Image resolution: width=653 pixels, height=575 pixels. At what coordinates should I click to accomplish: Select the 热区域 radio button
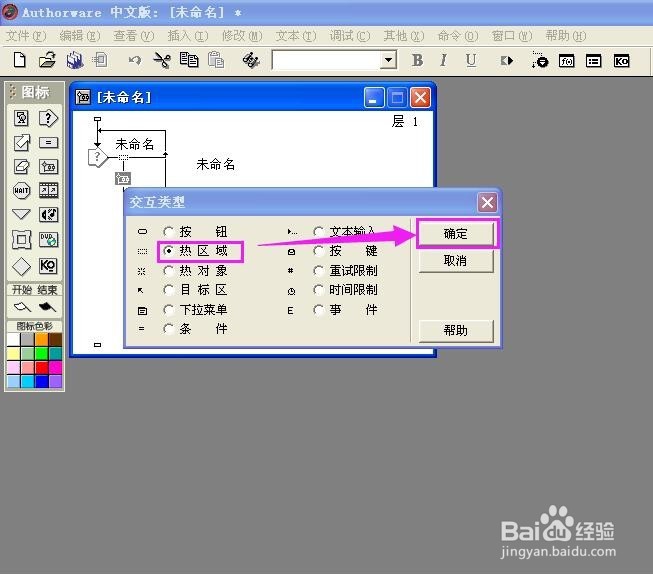[x=169, y=251]
